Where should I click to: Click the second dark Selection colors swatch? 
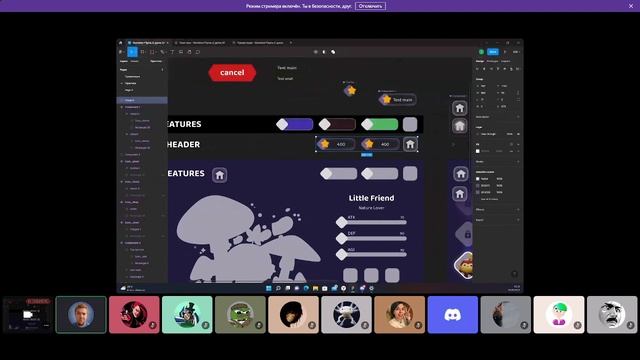(478, 185)
